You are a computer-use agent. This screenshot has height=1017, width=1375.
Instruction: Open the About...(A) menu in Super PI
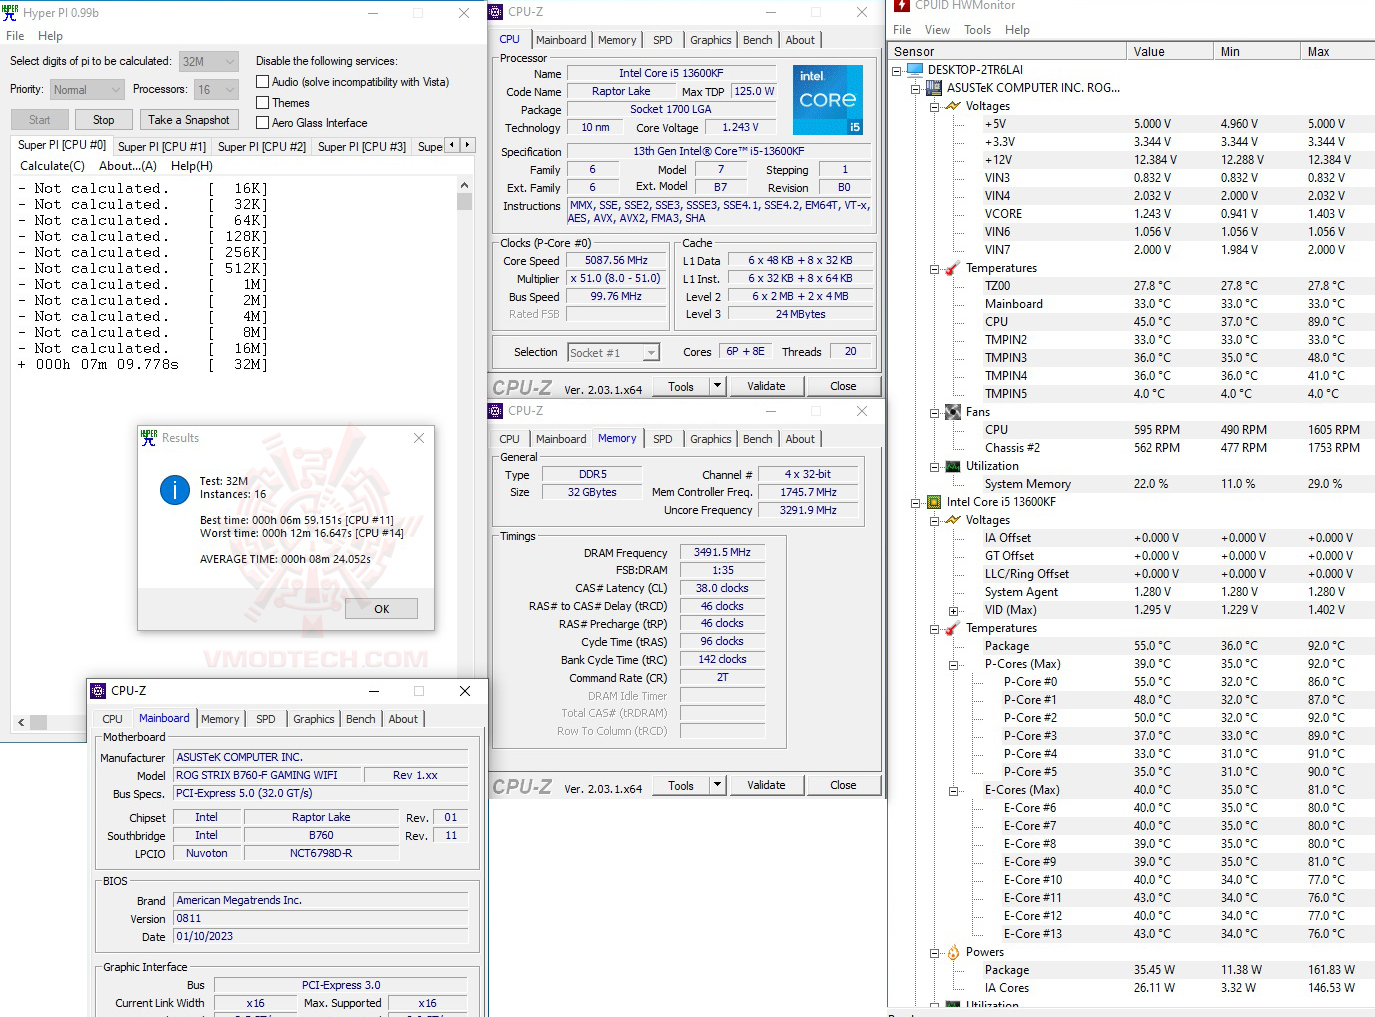pos(128,166)
